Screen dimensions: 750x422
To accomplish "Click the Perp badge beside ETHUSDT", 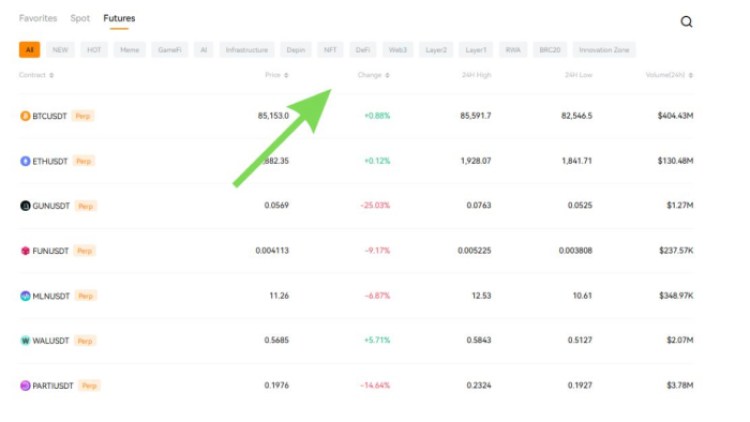I will [84, 161].
